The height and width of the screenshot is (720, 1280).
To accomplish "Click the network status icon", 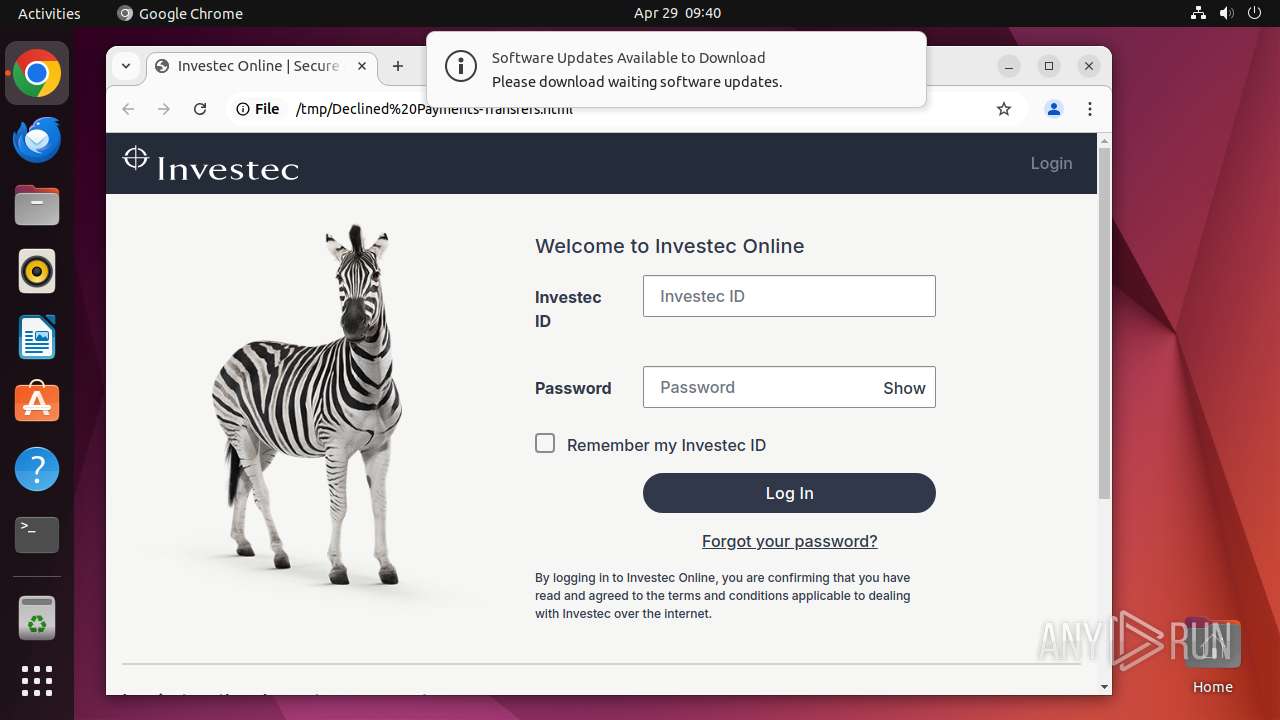I will 1199,13.
